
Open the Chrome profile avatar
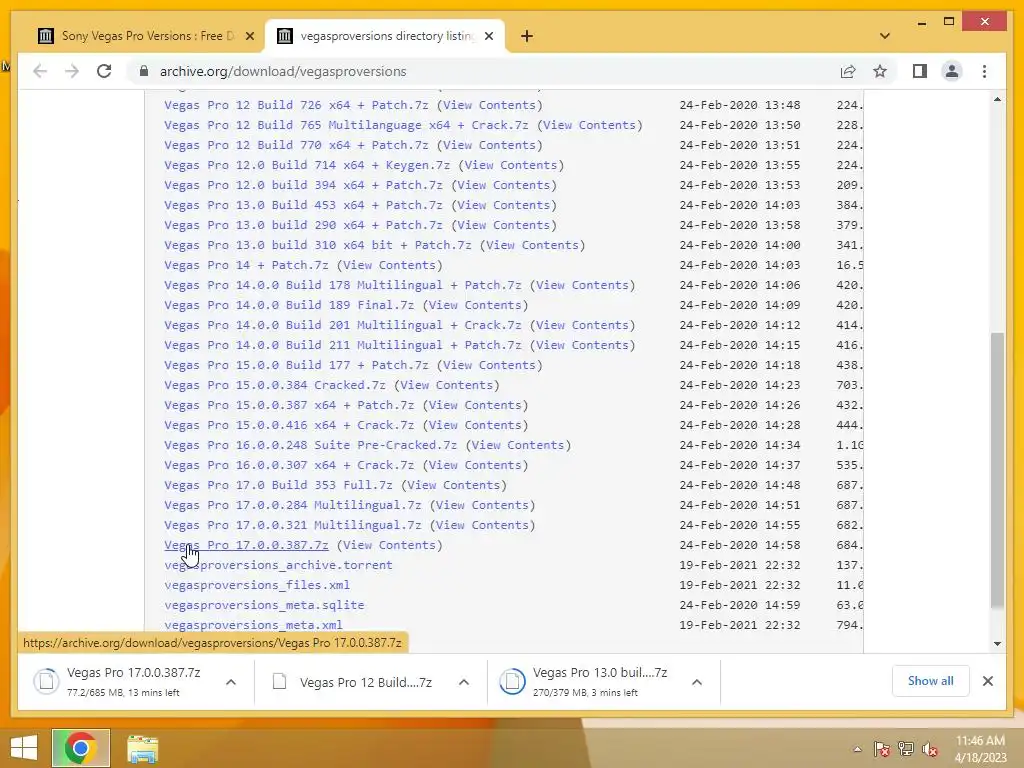(x=952, y=71)
